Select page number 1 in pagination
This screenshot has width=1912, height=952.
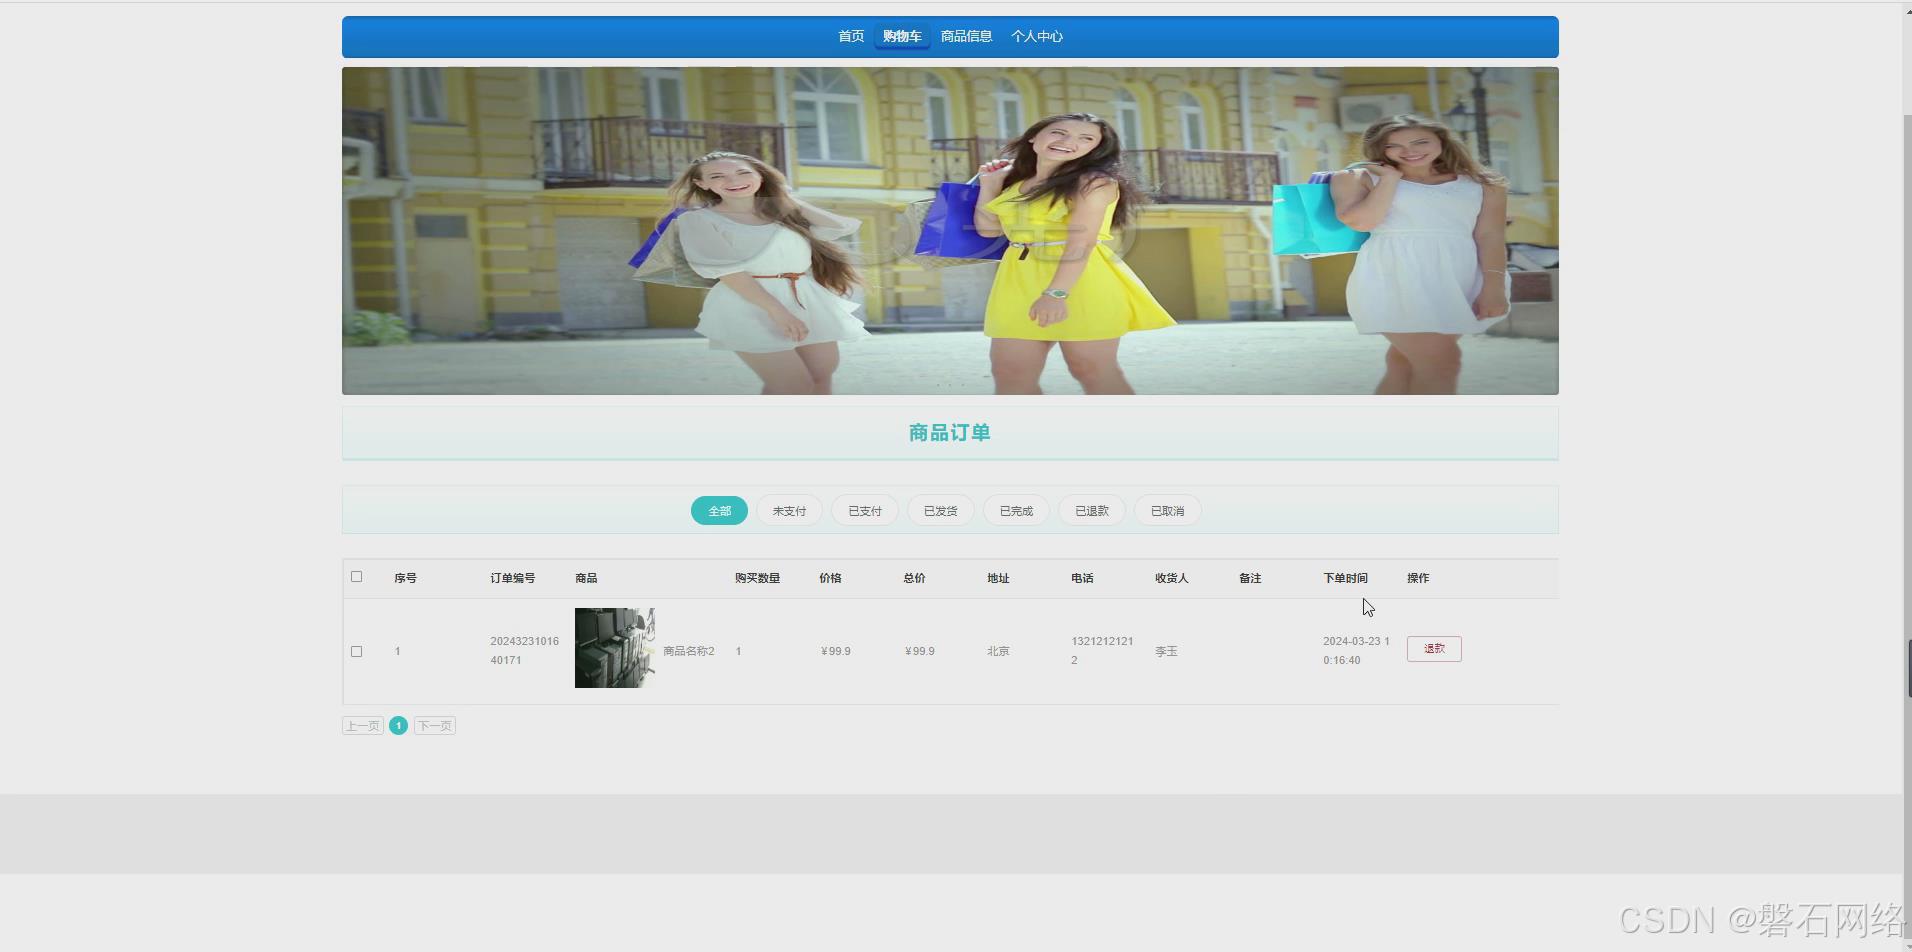pyautogui.click(x=398, y=726)
